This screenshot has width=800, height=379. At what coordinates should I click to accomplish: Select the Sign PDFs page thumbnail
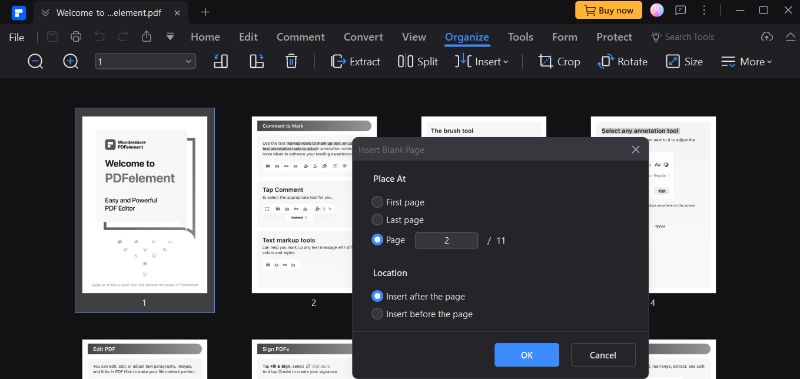302,359
